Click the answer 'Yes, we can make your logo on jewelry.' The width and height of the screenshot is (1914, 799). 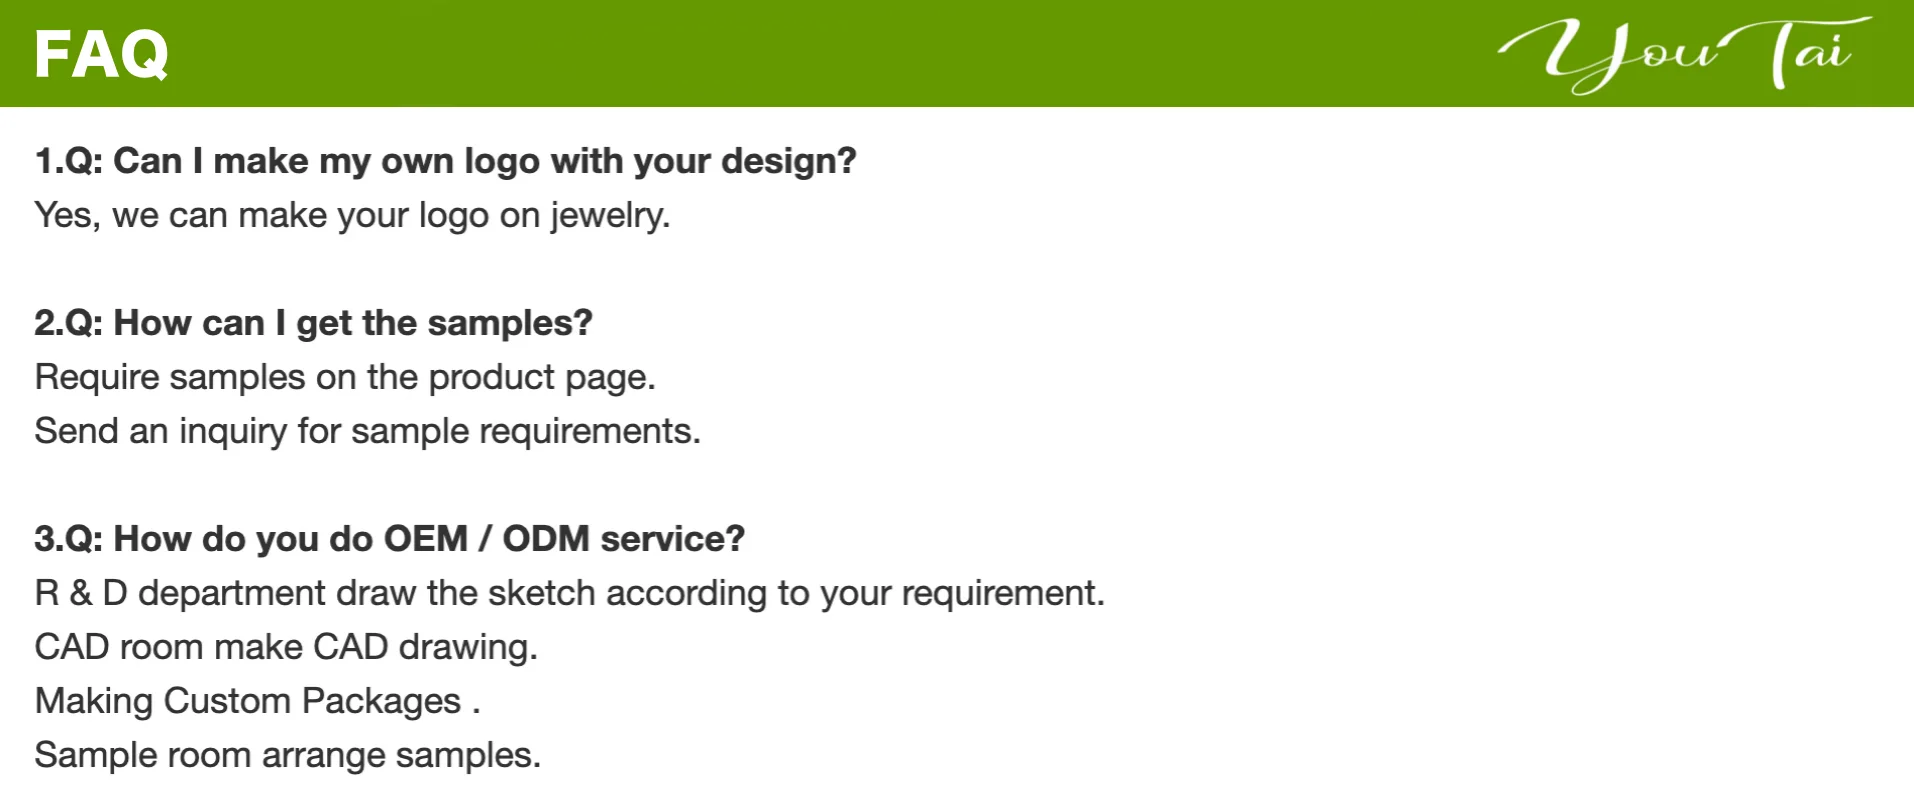[x=352, y=216]
